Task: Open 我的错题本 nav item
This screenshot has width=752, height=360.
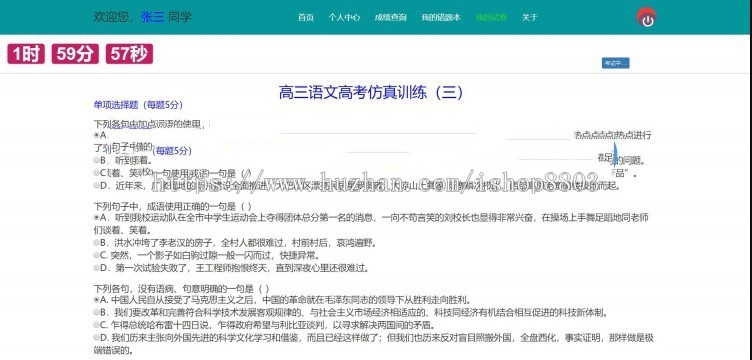Action: point(441,18)
